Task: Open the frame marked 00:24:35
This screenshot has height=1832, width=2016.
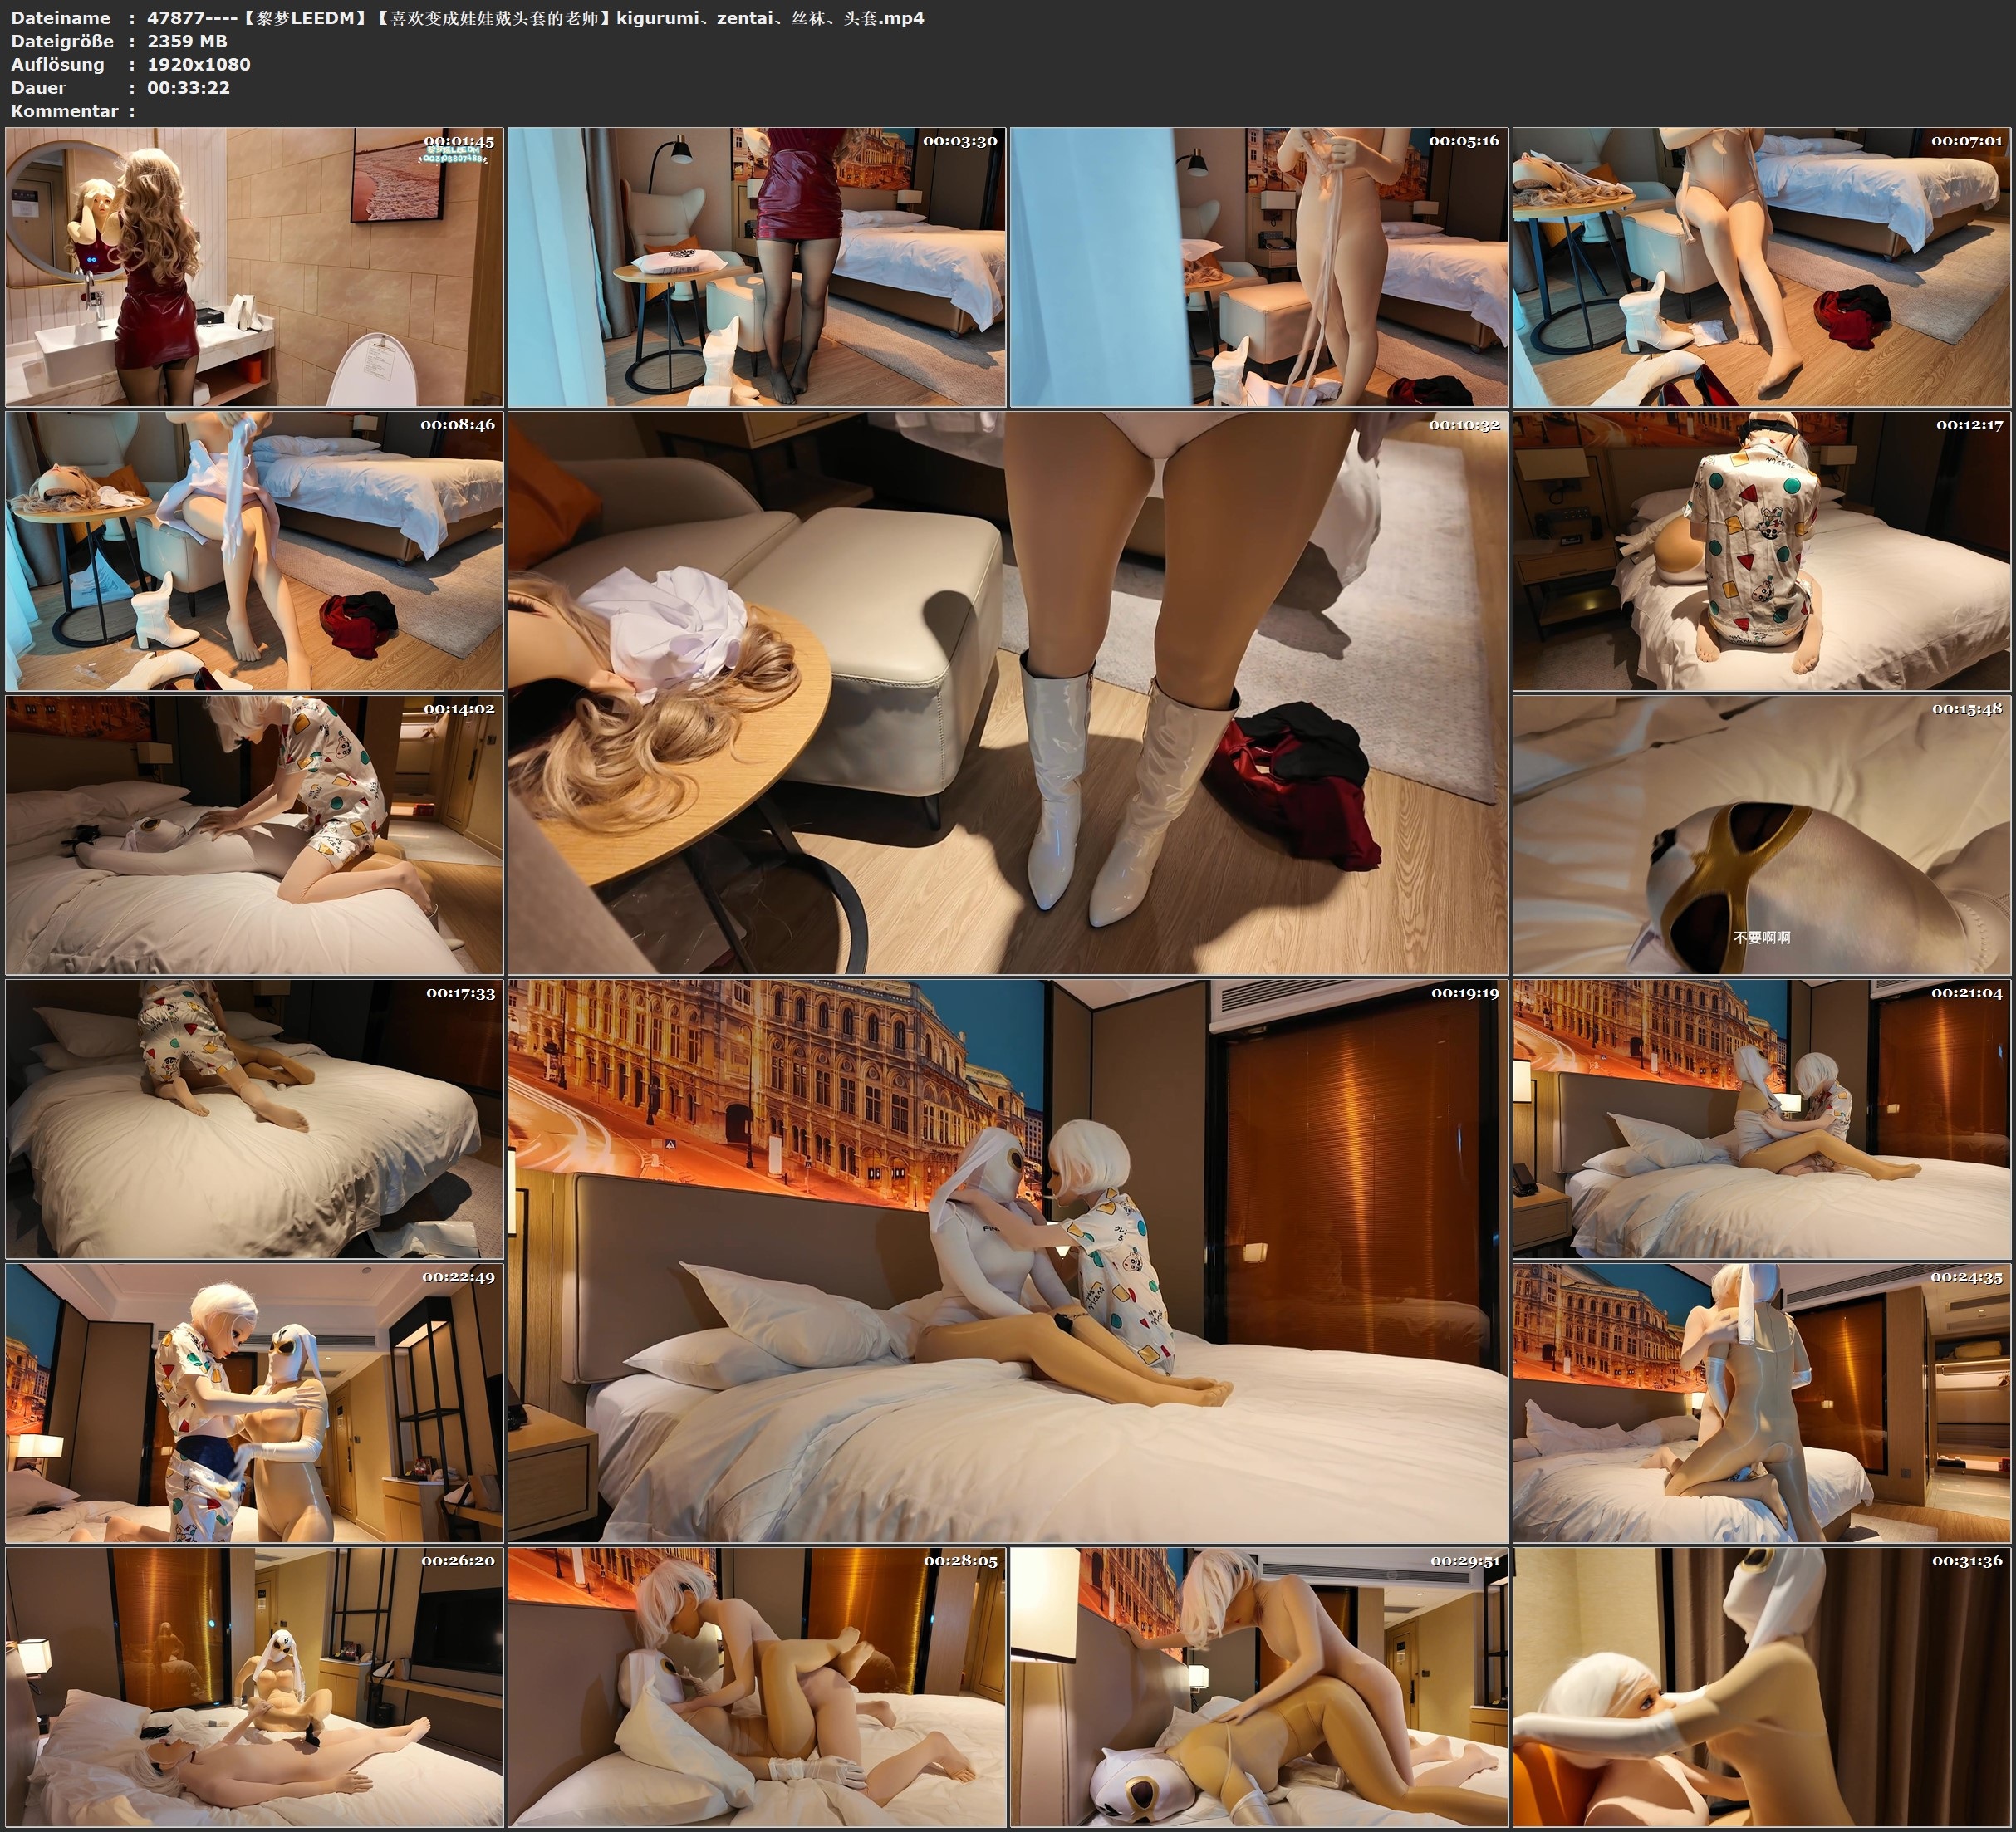Action: pyautogui.click(x=1761, y=1403)
